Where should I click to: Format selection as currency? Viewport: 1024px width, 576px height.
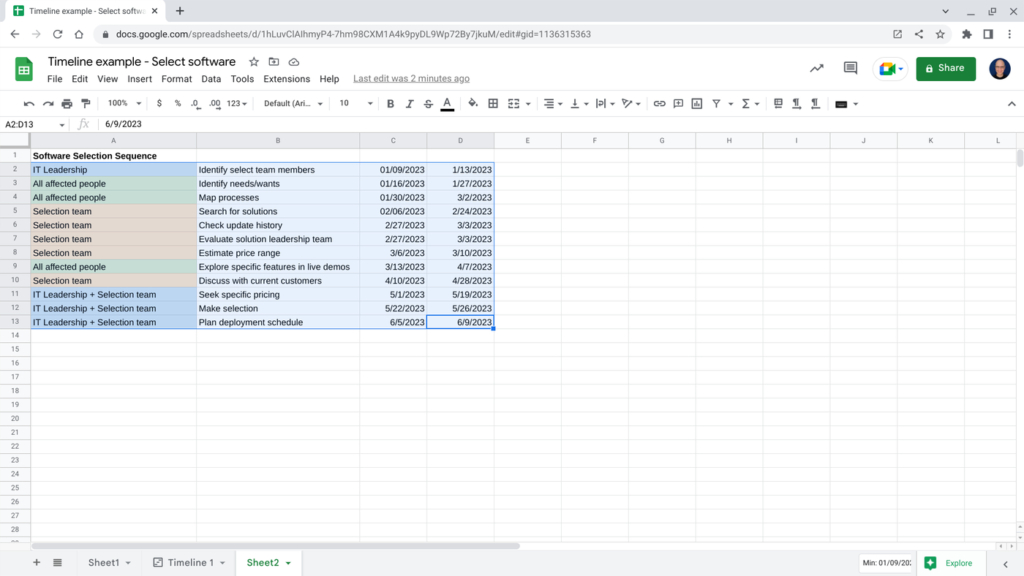pos(160,103)
